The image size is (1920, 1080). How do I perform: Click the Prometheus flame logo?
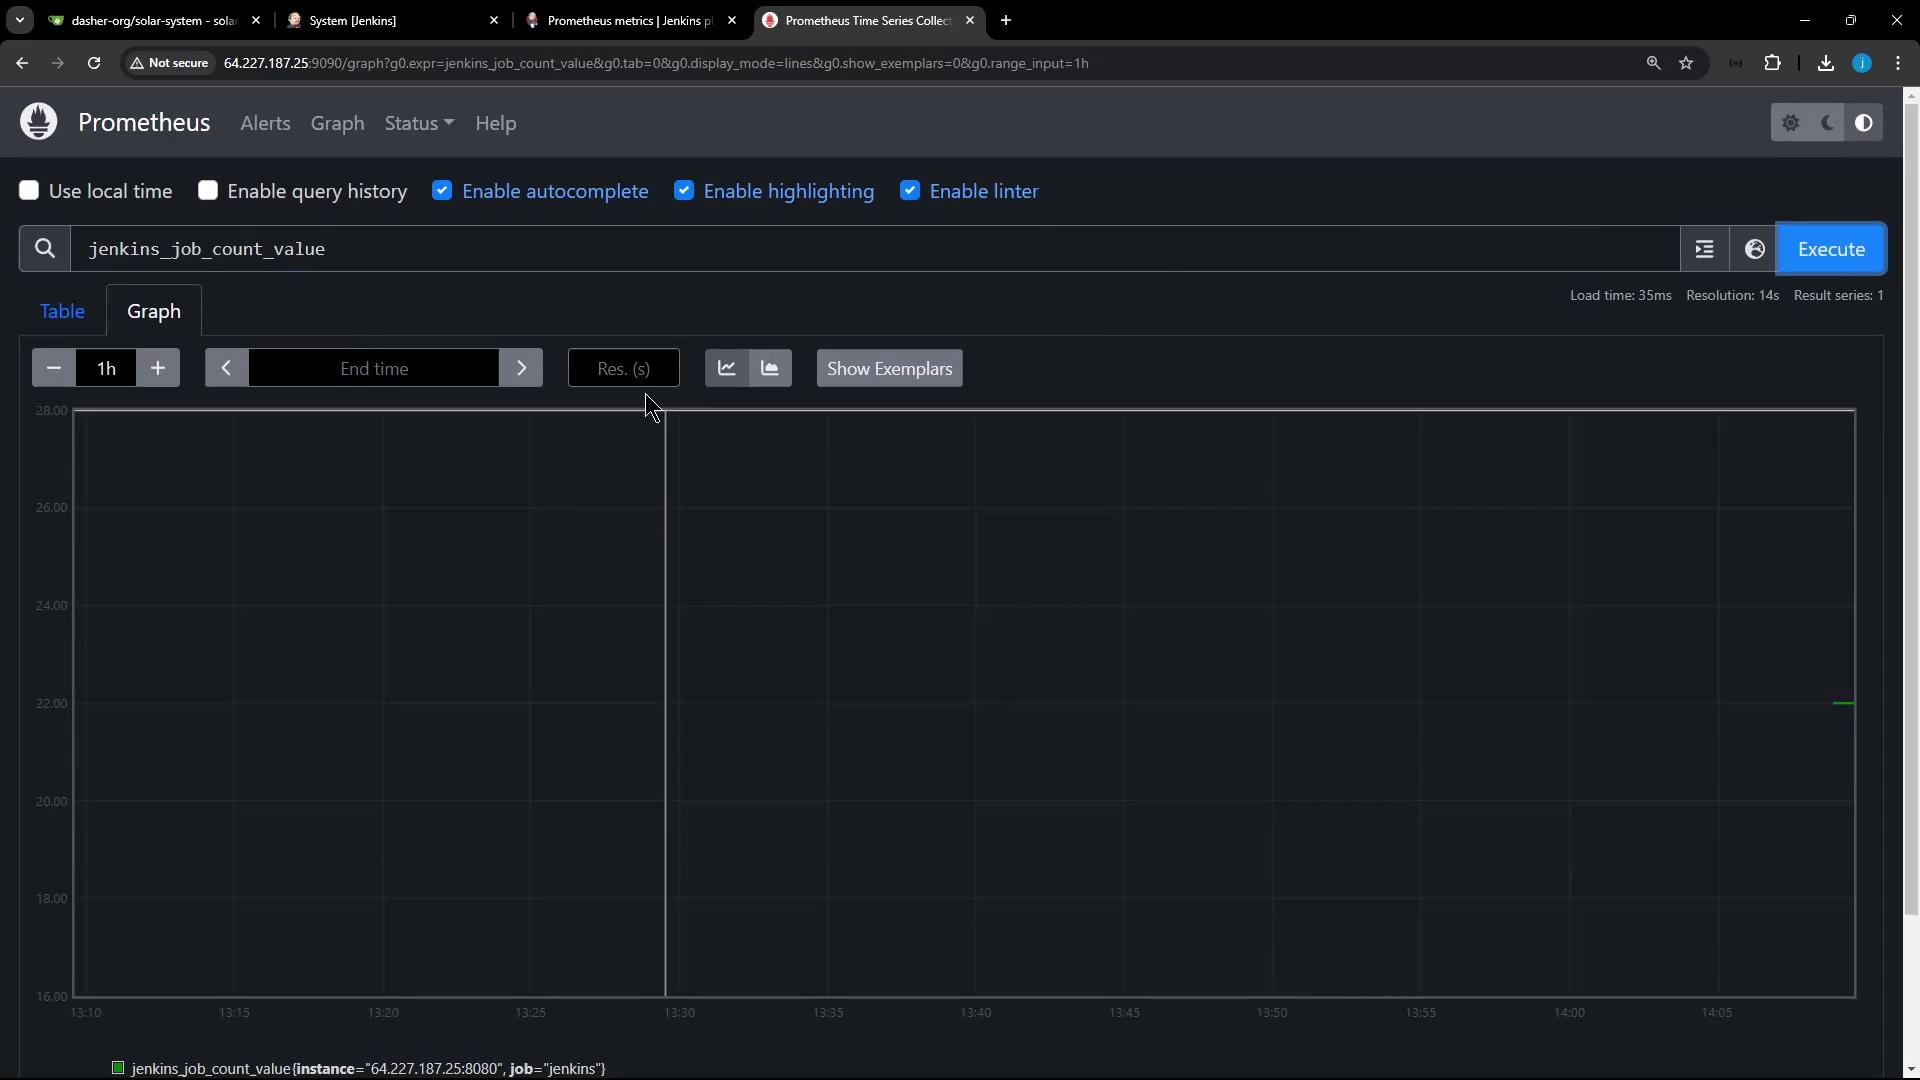(x=39, y=122)
